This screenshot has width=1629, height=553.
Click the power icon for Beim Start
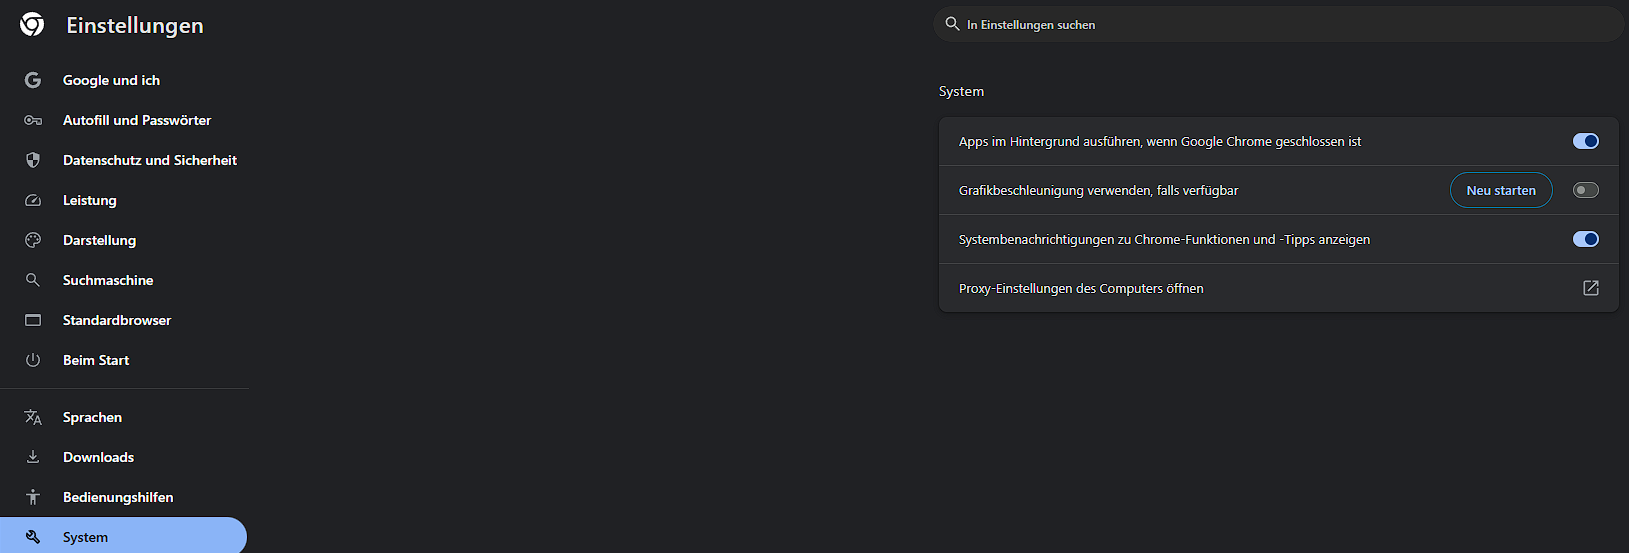(33, 360)
